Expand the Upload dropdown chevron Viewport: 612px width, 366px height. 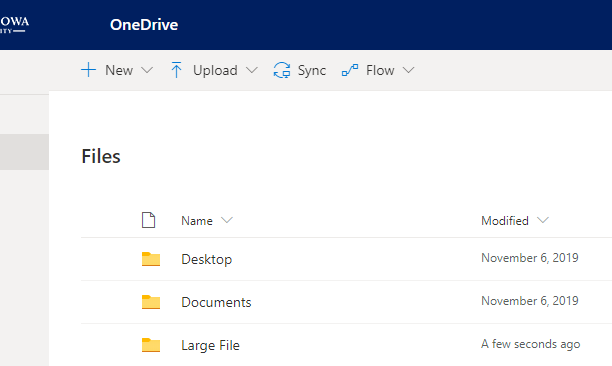click(x=252, y=70)
